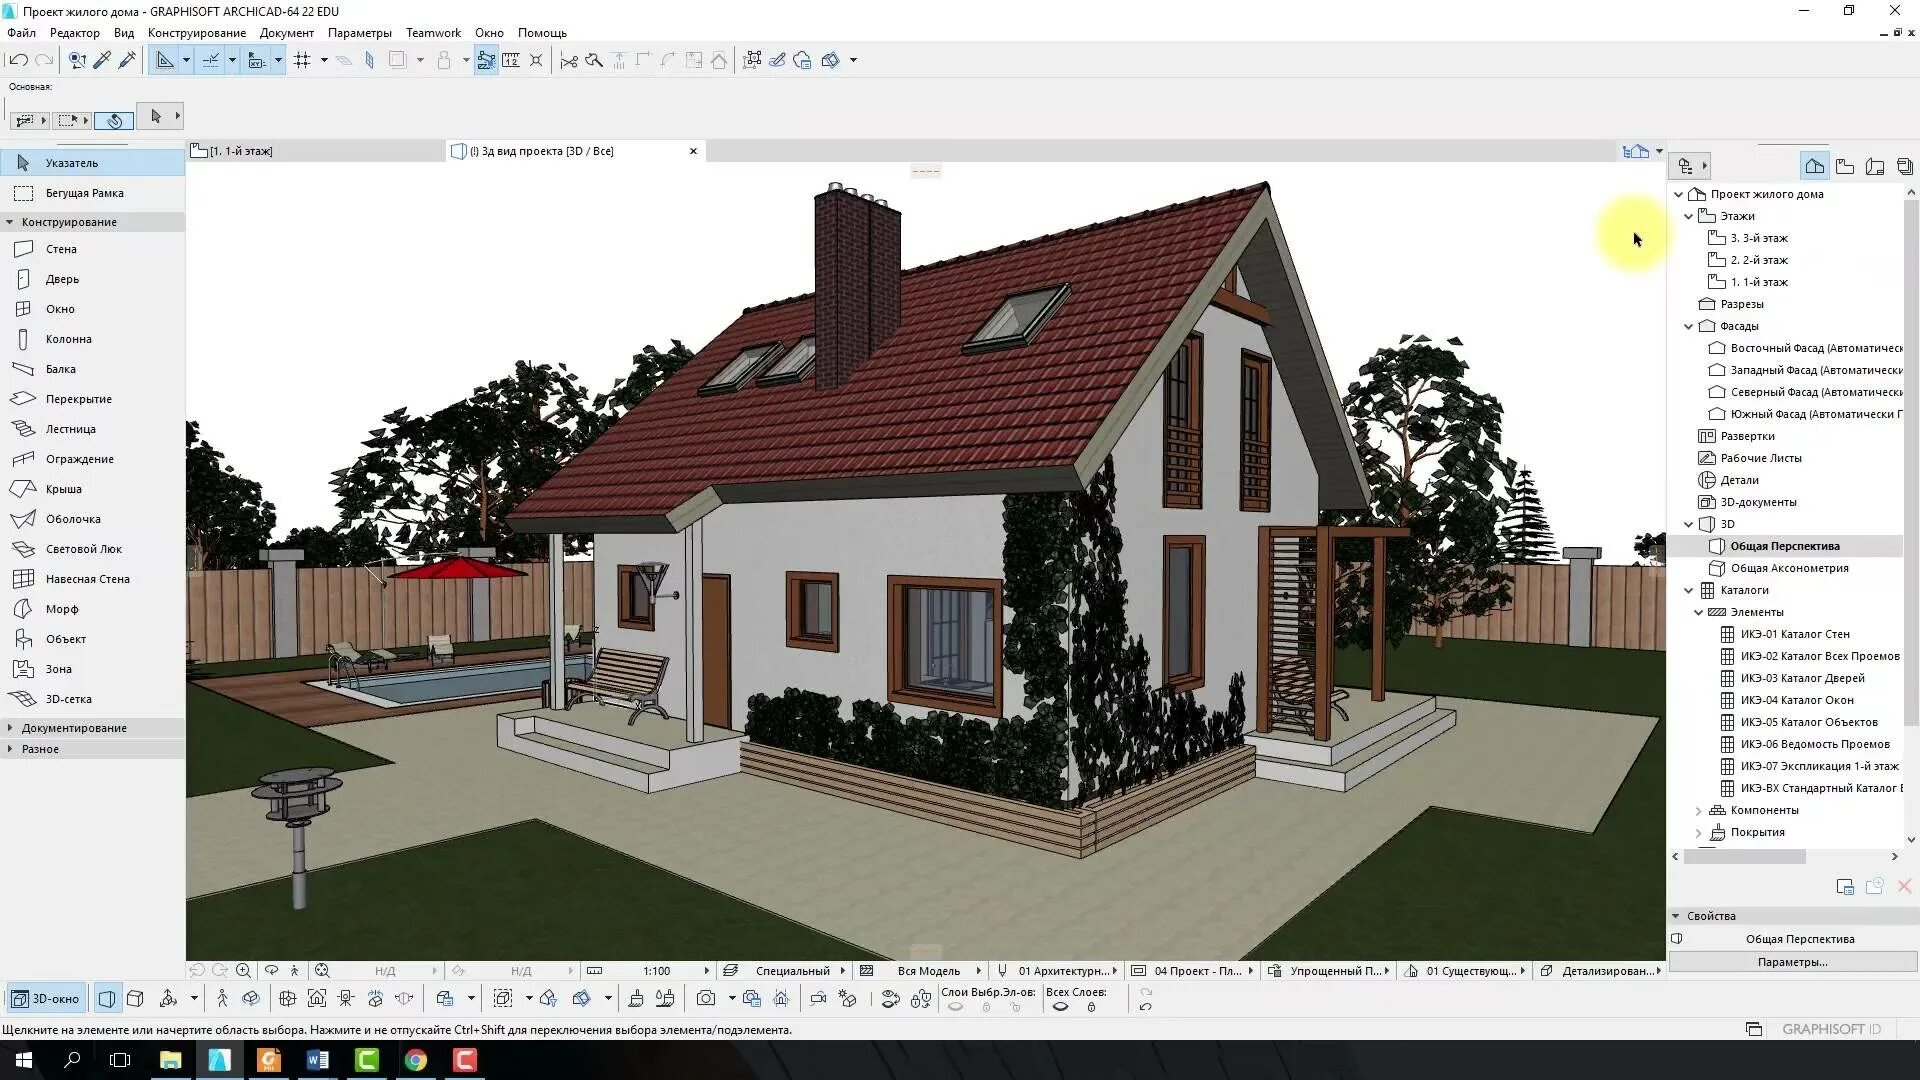The height and width of the screenshot is (1080, 1920).
Task: Select the Staircase tool
Action: tap(70, 429)
